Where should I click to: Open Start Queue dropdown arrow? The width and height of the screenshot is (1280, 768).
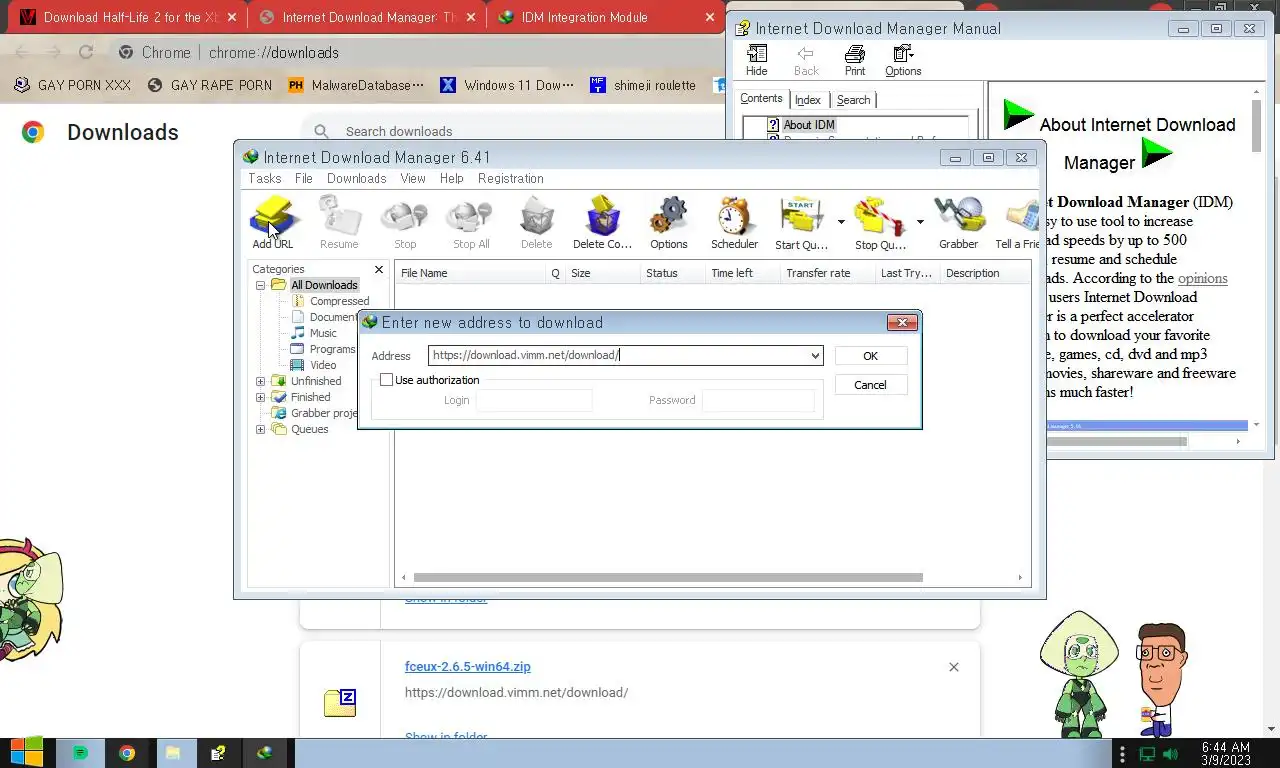841,222
